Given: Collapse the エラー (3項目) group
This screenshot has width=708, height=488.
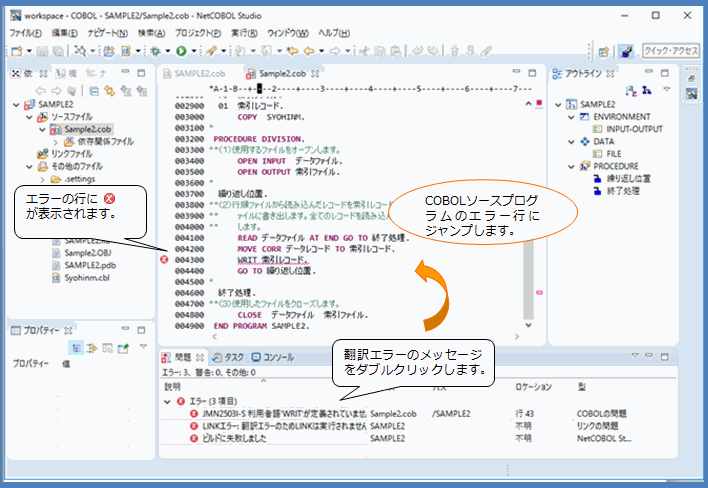Looking at the screenshot, I should pos(166,400).
